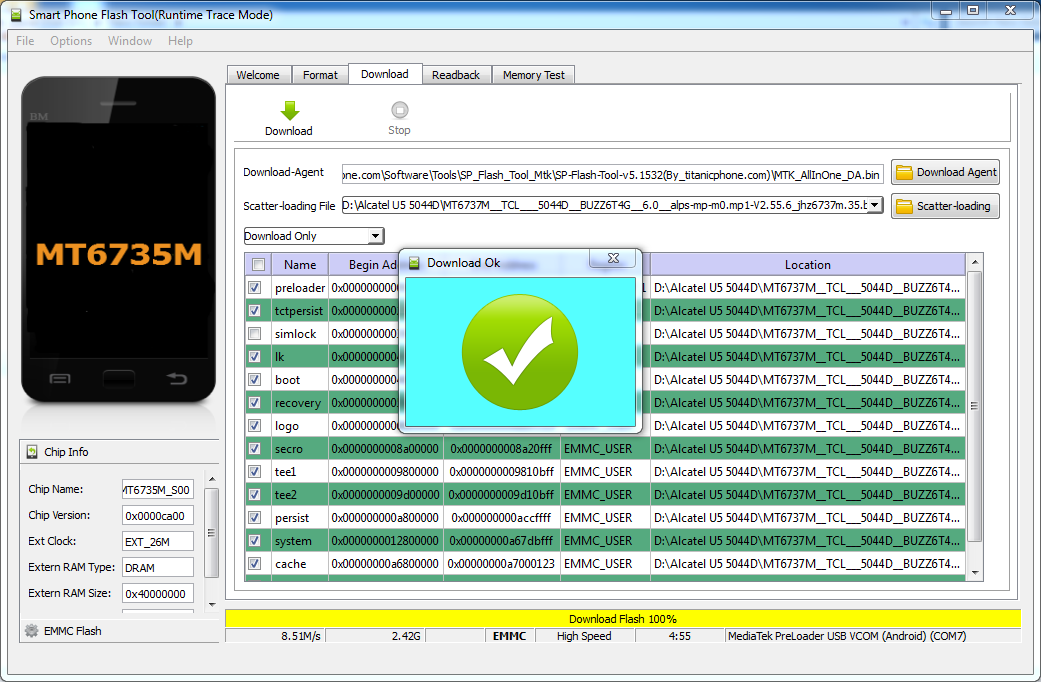
Task: Click the Chip Info scroll up arrow
Action: [212, 479]
